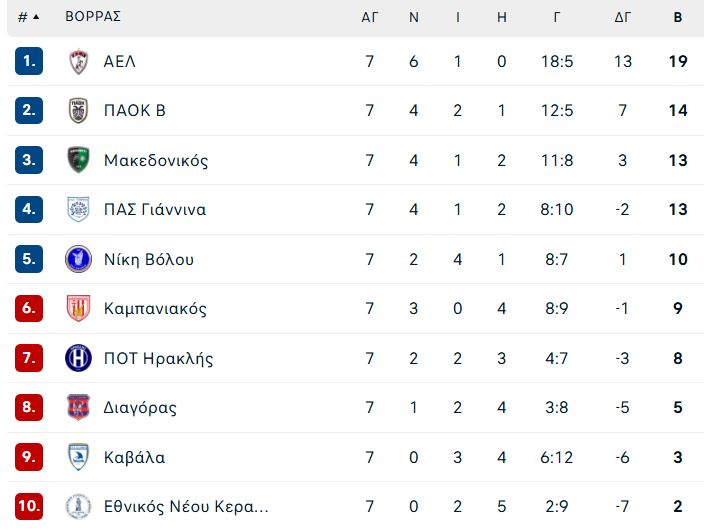Click the ΠΟΤ Ηρακλής H logo
This screenshot has height=531, width=704.
click(x=79, y=358)
